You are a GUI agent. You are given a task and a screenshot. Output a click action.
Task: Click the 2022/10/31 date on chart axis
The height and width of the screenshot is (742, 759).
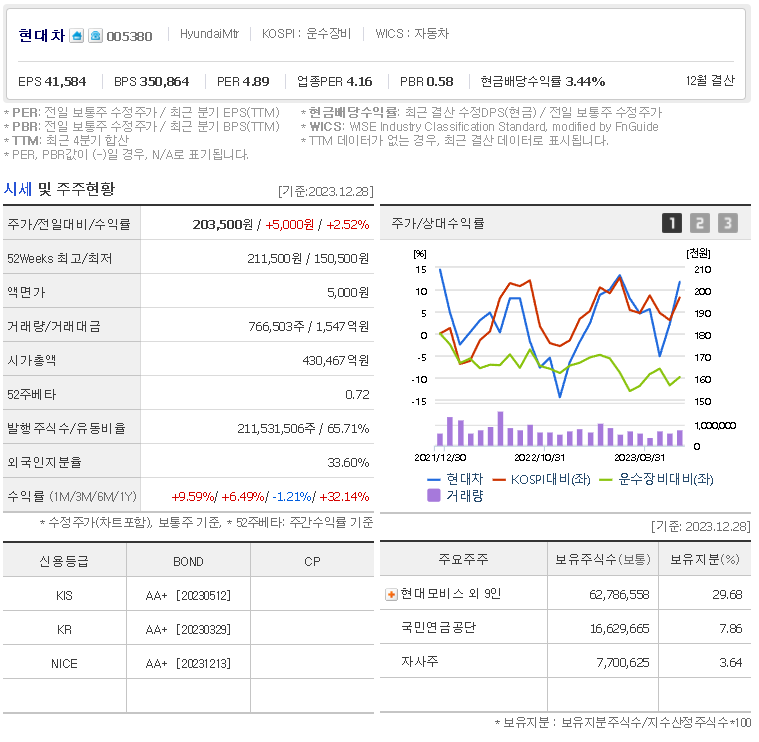click(539, 457)
